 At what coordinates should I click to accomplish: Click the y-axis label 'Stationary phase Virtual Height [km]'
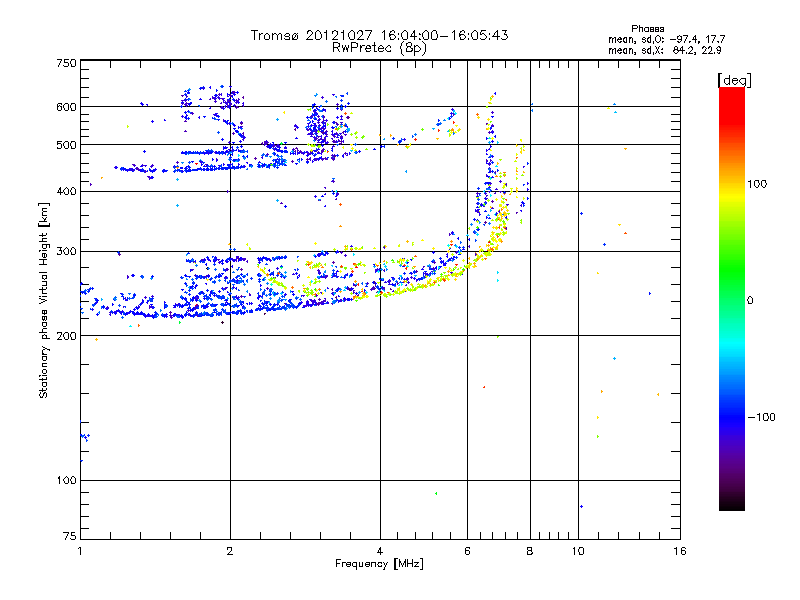click(x=43, y=300)
